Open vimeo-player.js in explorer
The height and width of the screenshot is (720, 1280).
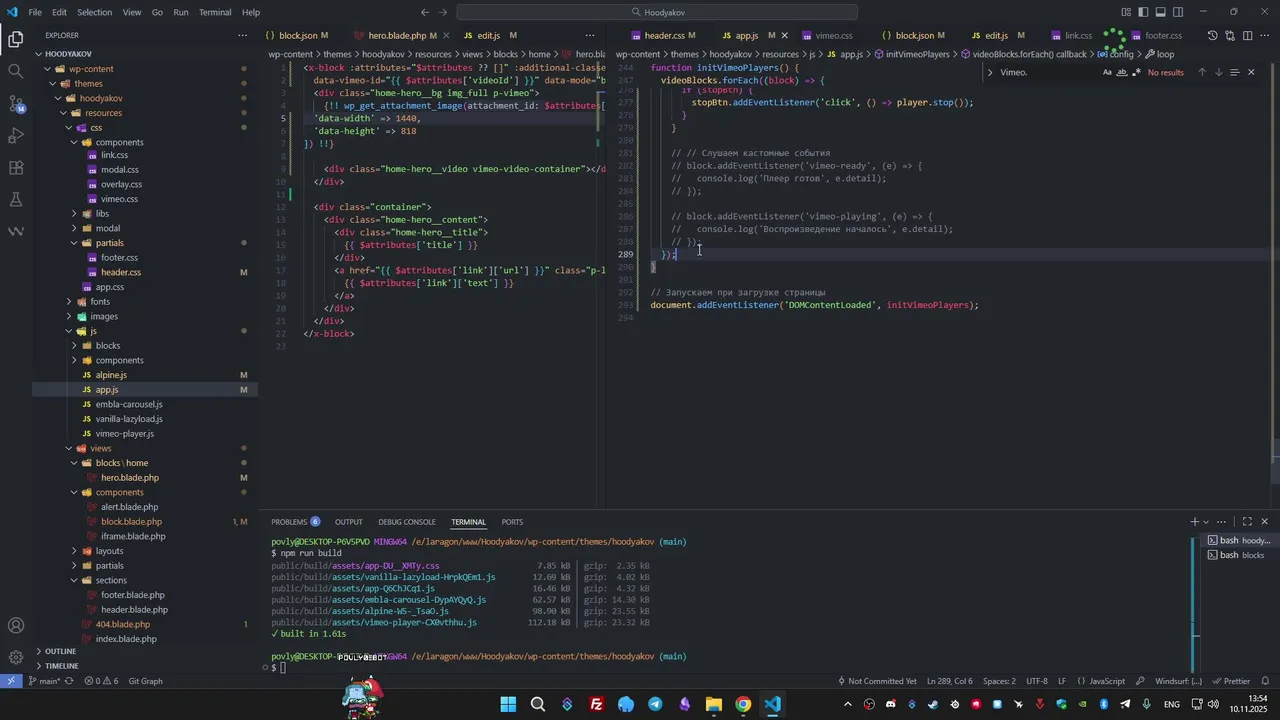124,434
